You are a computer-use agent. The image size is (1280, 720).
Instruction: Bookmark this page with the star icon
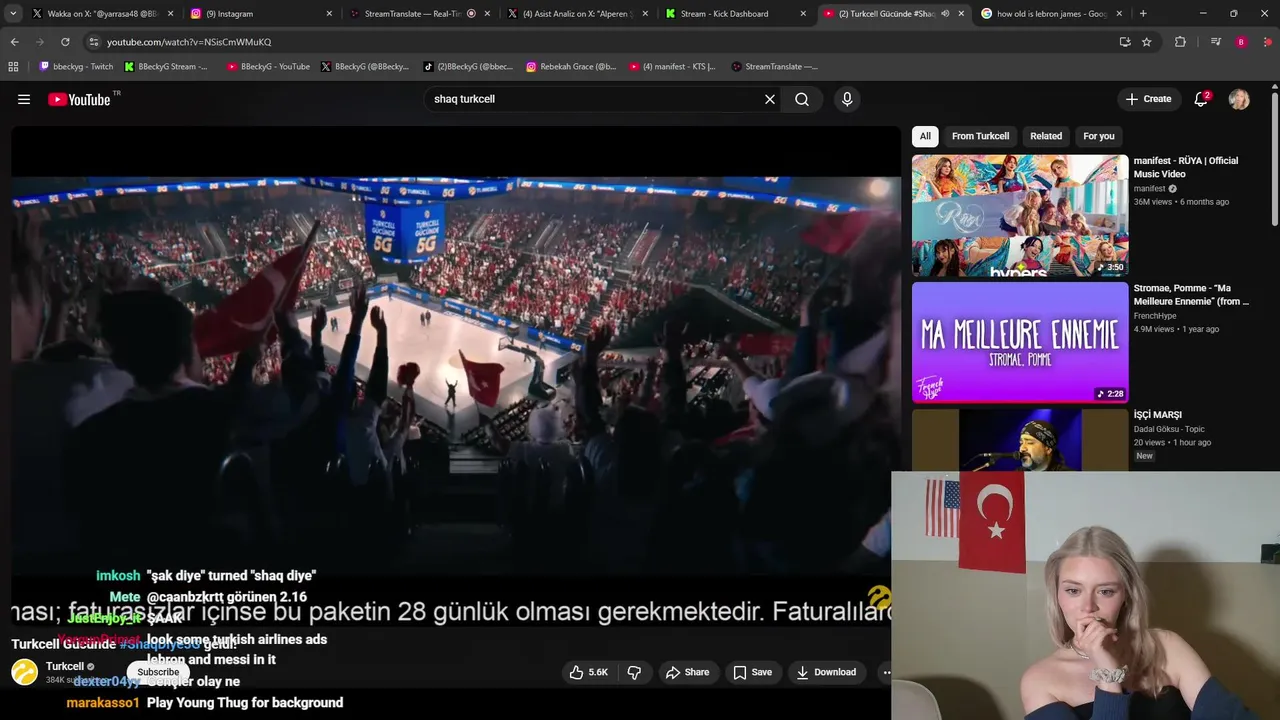1147,42
